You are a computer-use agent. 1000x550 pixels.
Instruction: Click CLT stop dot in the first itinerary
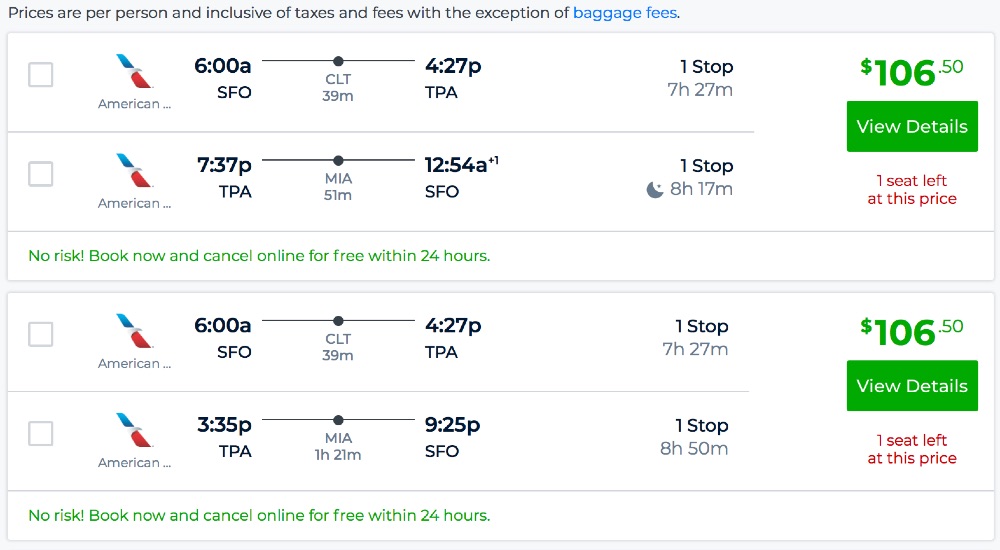point(338,61)
